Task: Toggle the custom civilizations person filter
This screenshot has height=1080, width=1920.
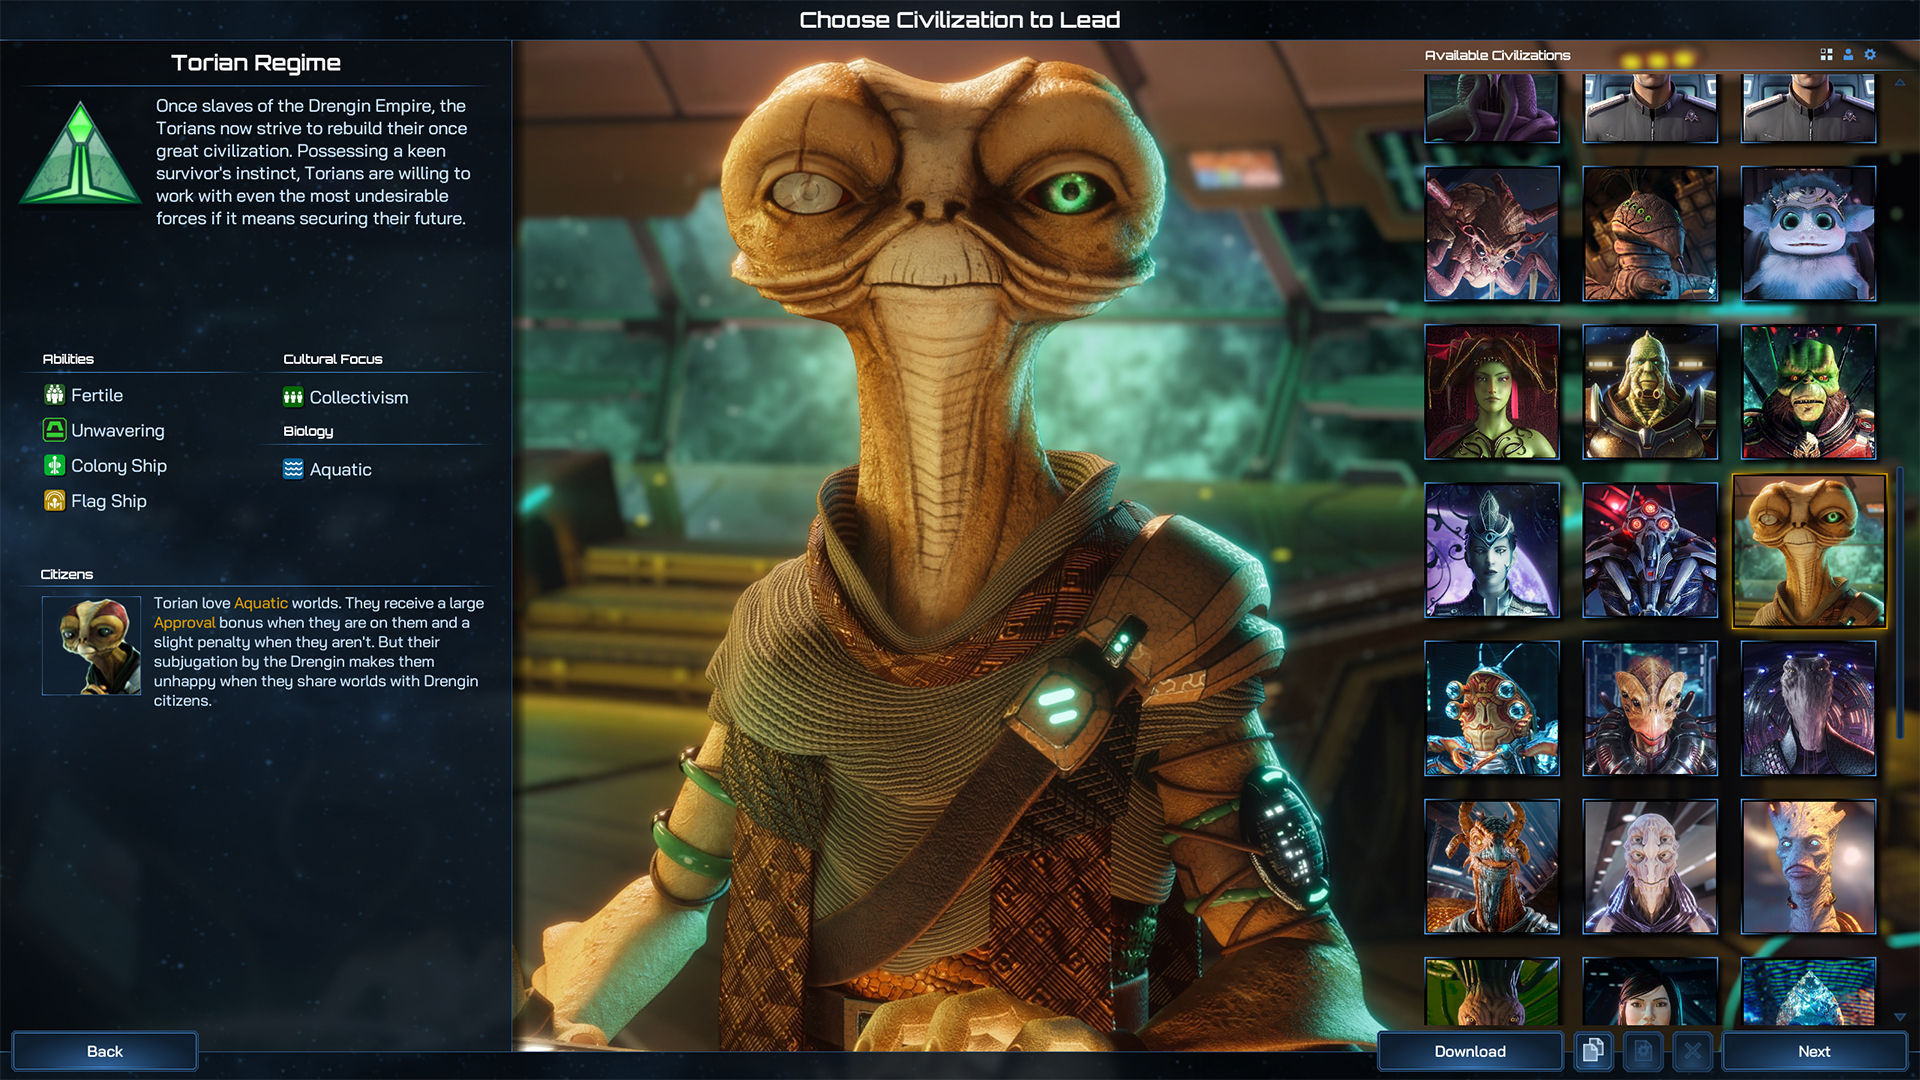Action: click(x=1848, y=55)
